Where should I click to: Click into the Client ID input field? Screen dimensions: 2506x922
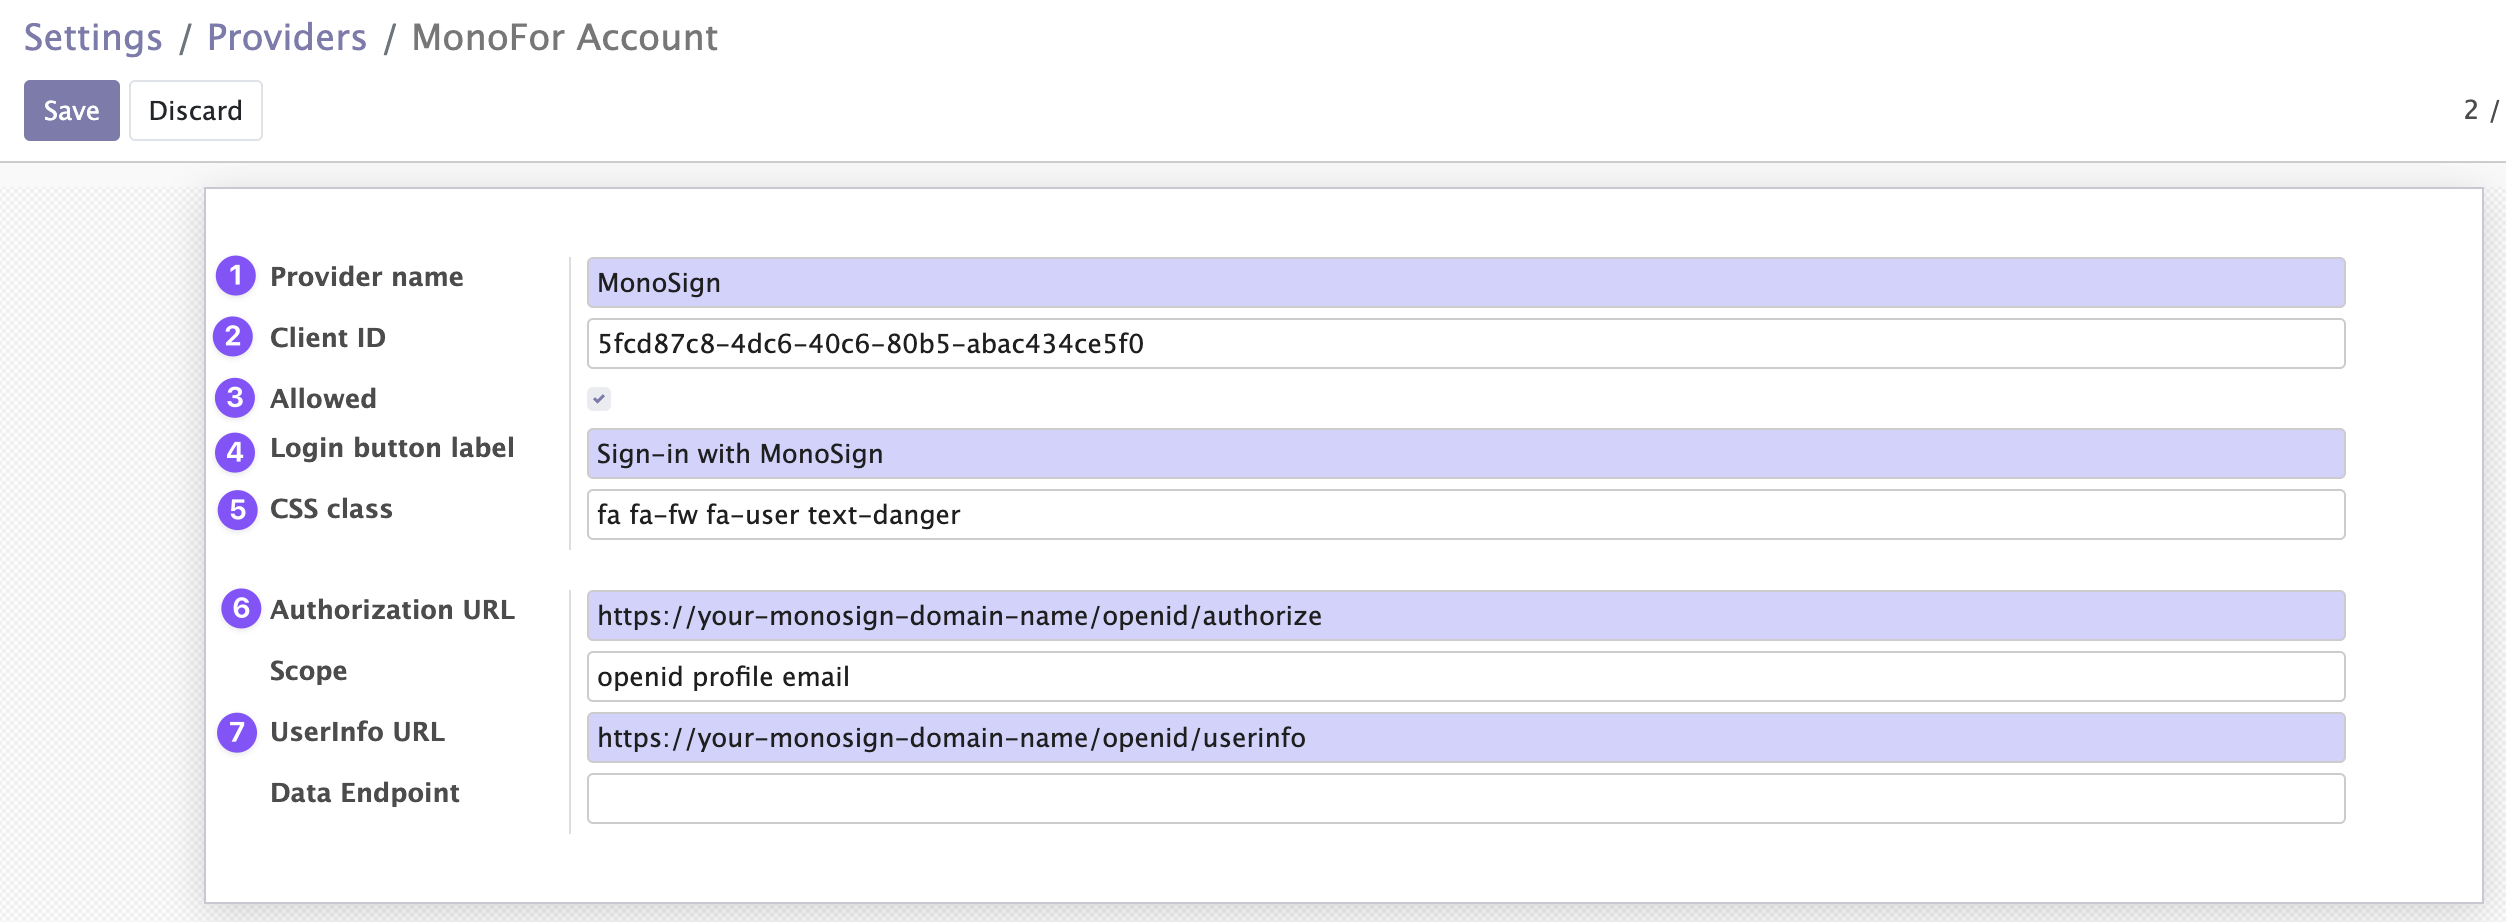coord(1465,344)
